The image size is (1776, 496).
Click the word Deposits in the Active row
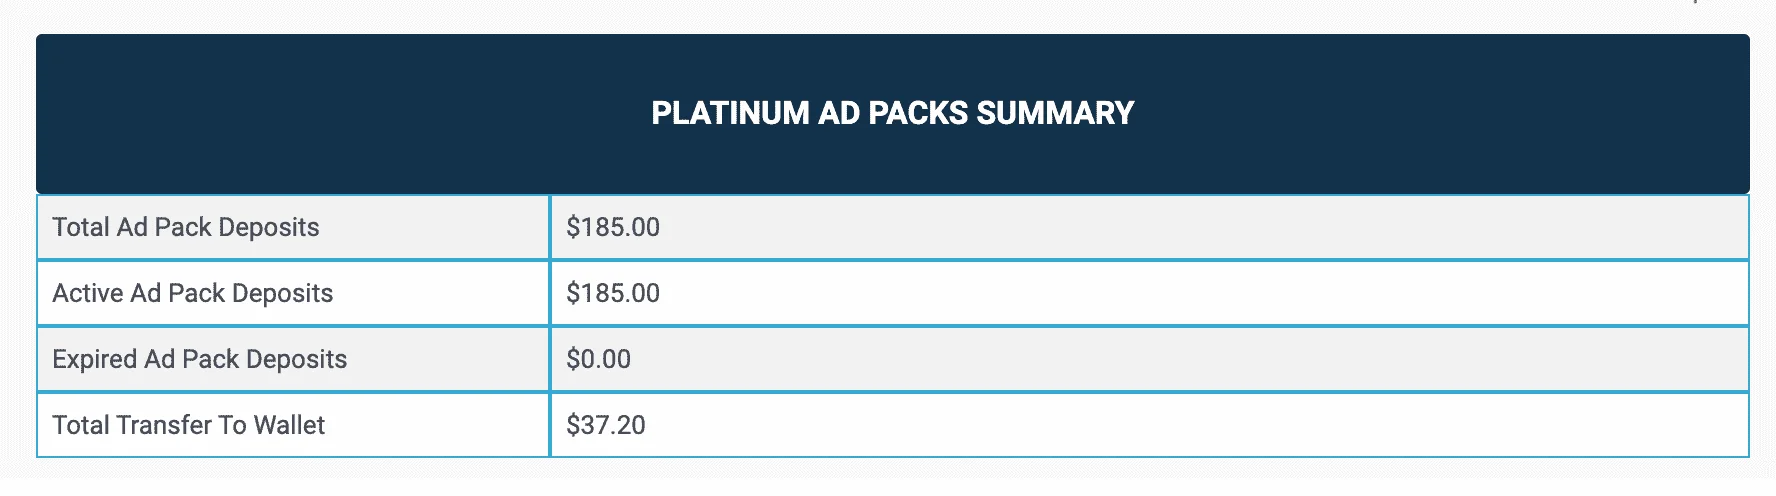(283, 294)
